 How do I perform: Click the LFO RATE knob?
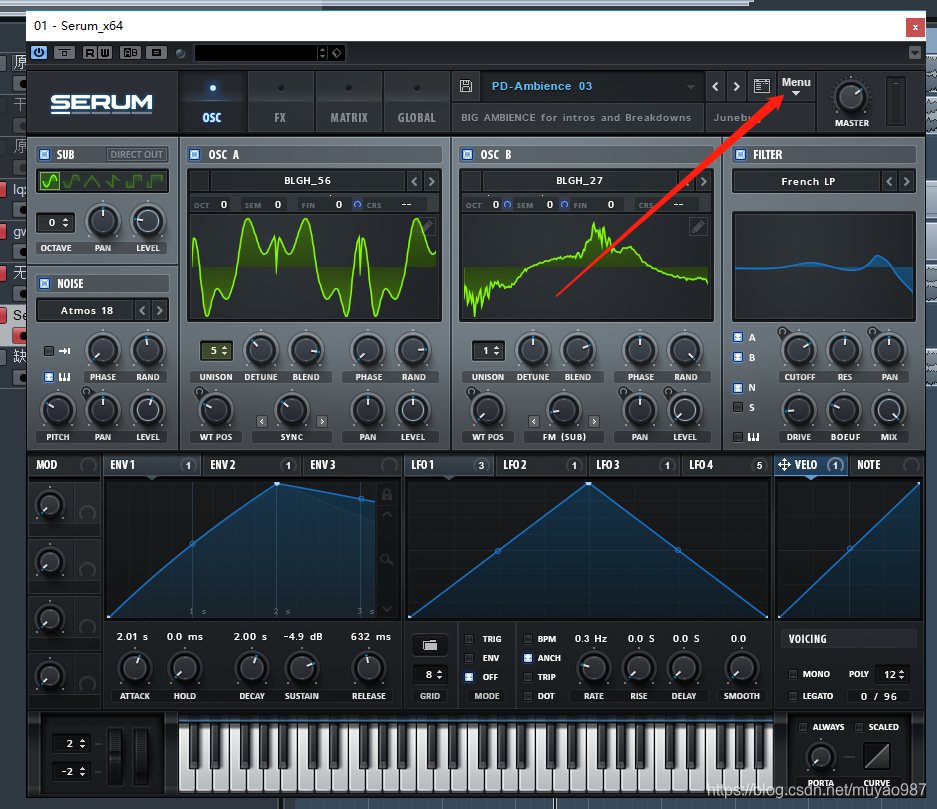pyautogui.click(x=593, y=668)
